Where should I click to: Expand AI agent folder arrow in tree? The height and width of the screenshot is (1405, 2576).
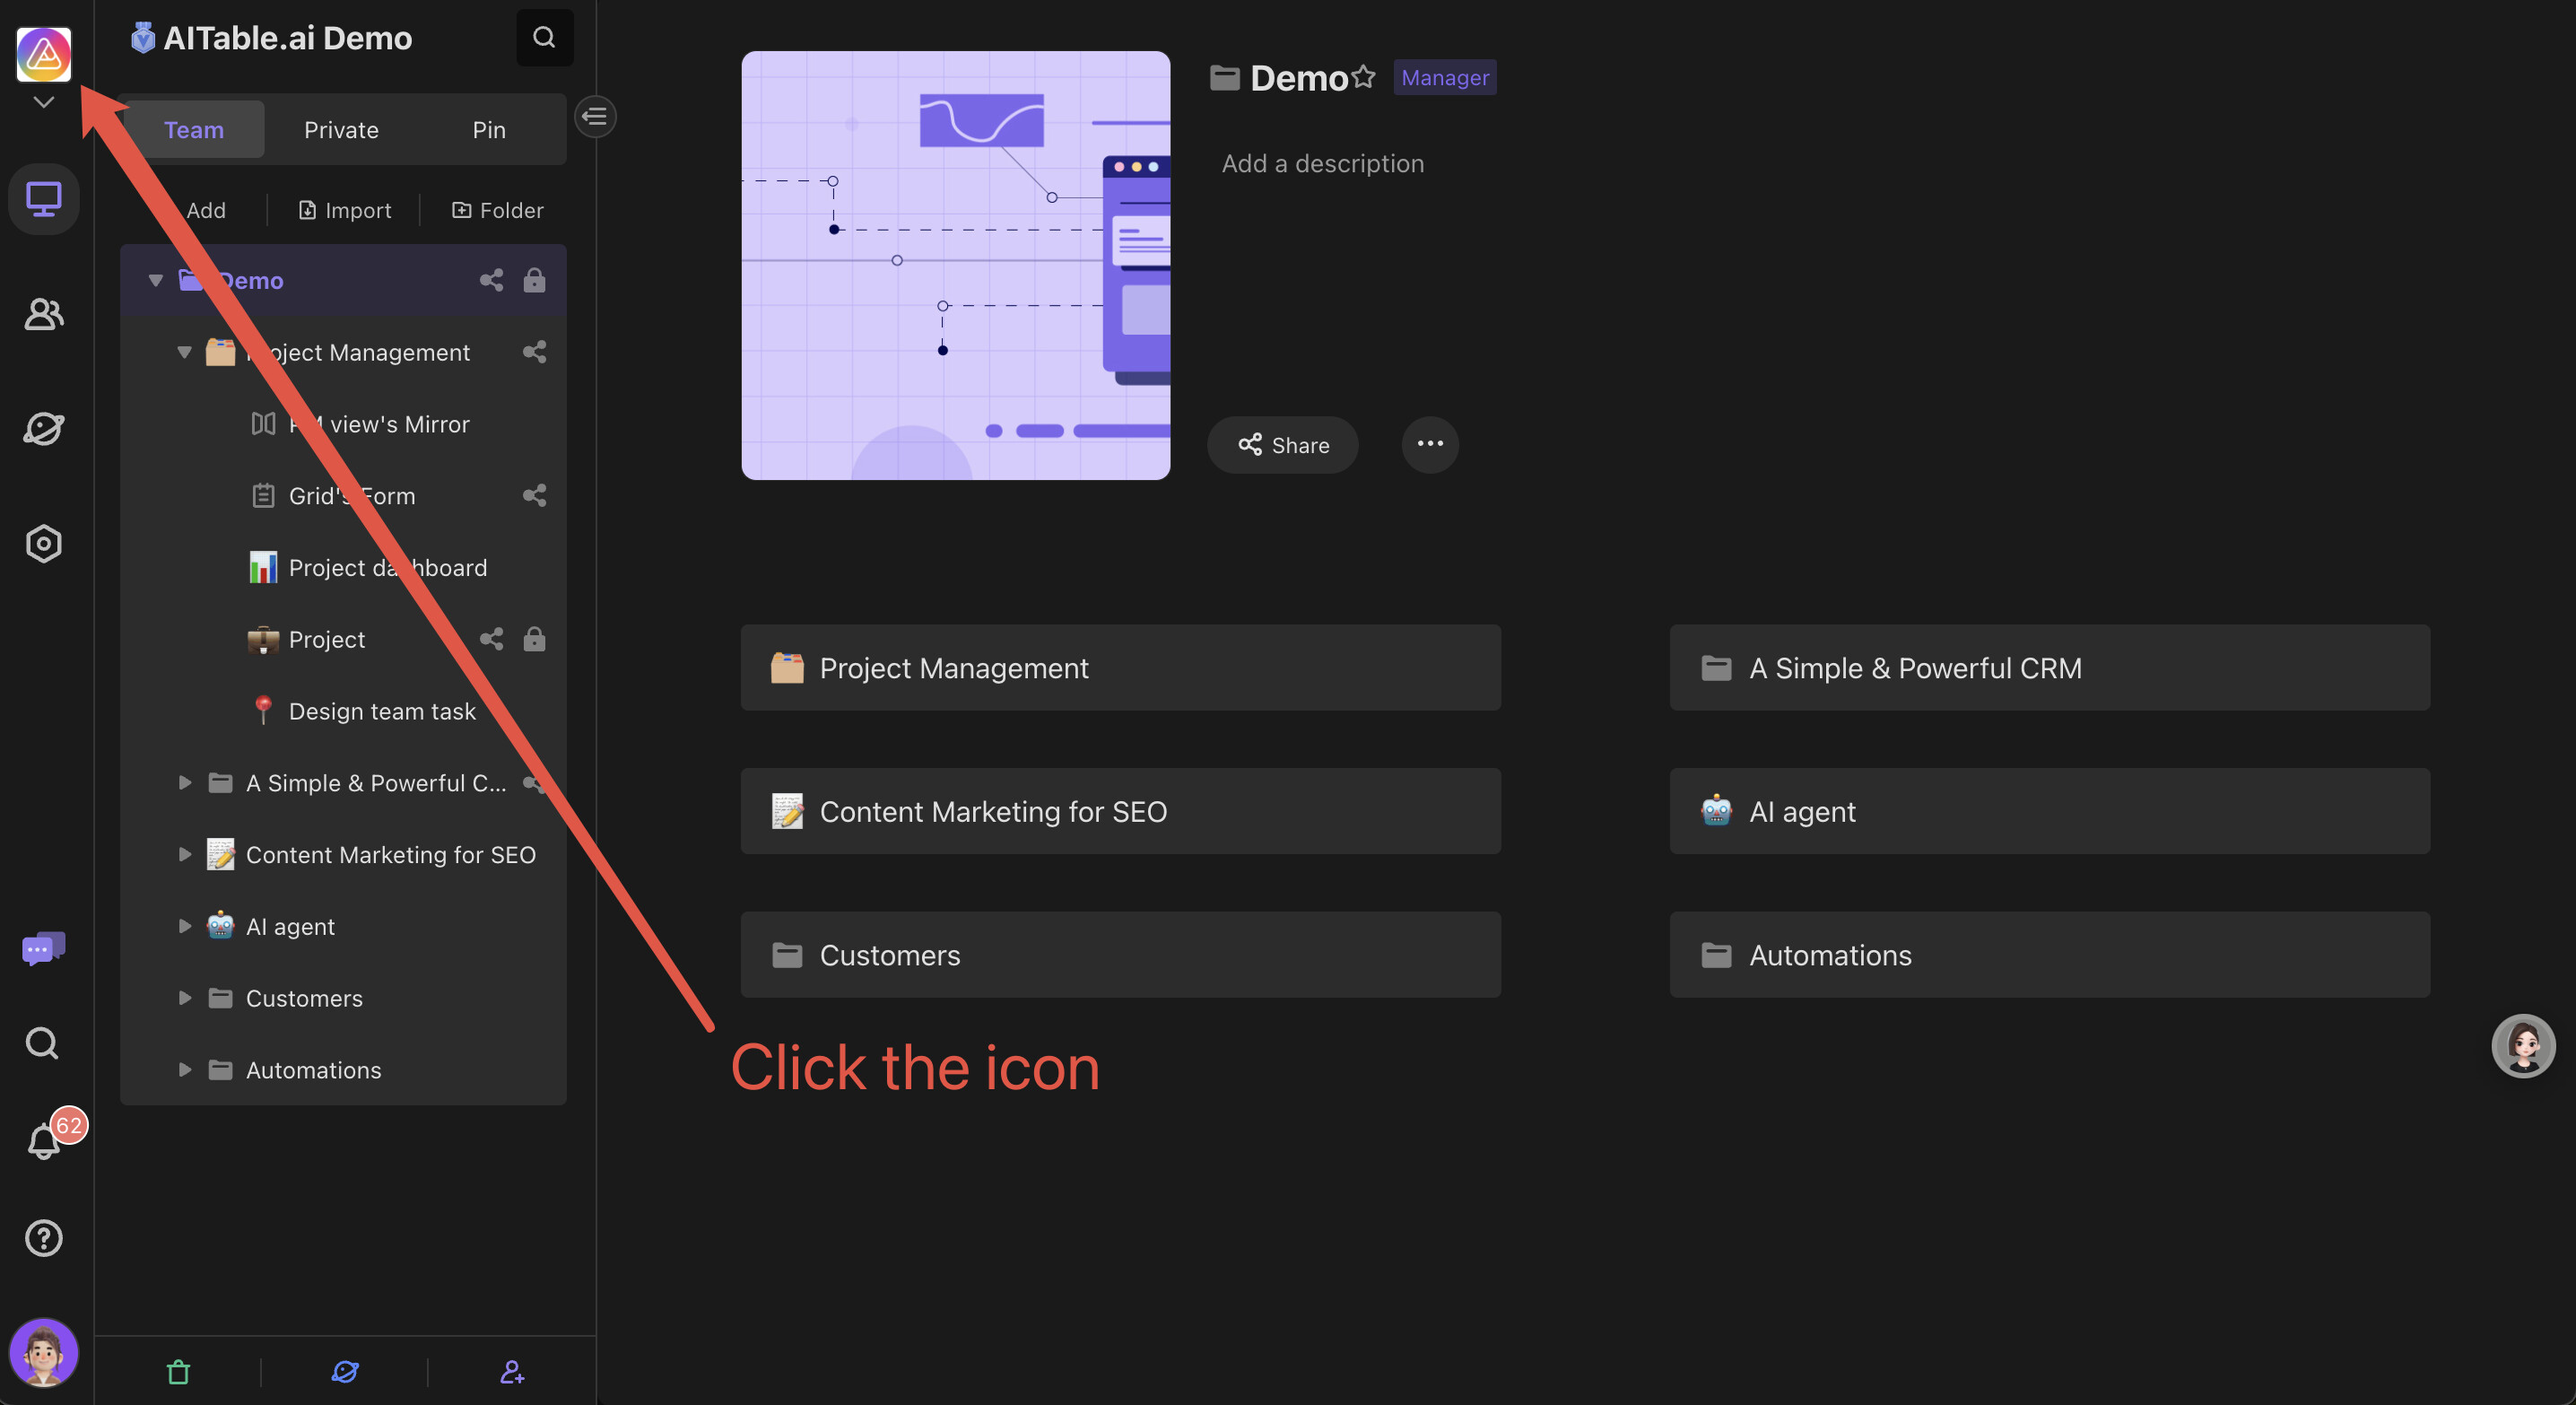pyautogui.click(x=184, y=926)
